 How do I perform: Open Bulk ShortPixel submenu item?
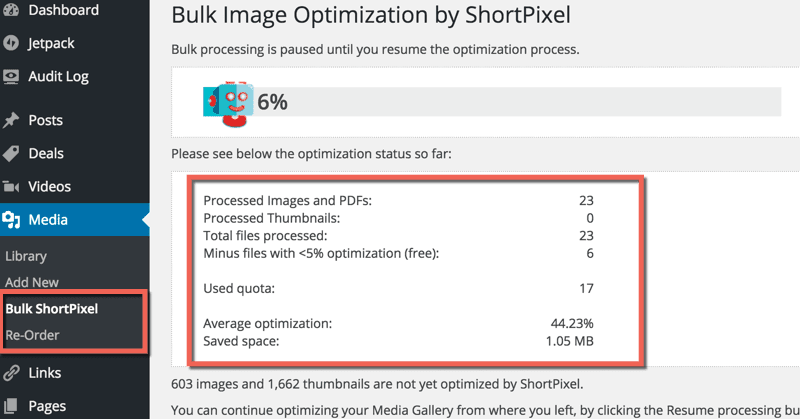click(x=53, y=309)
